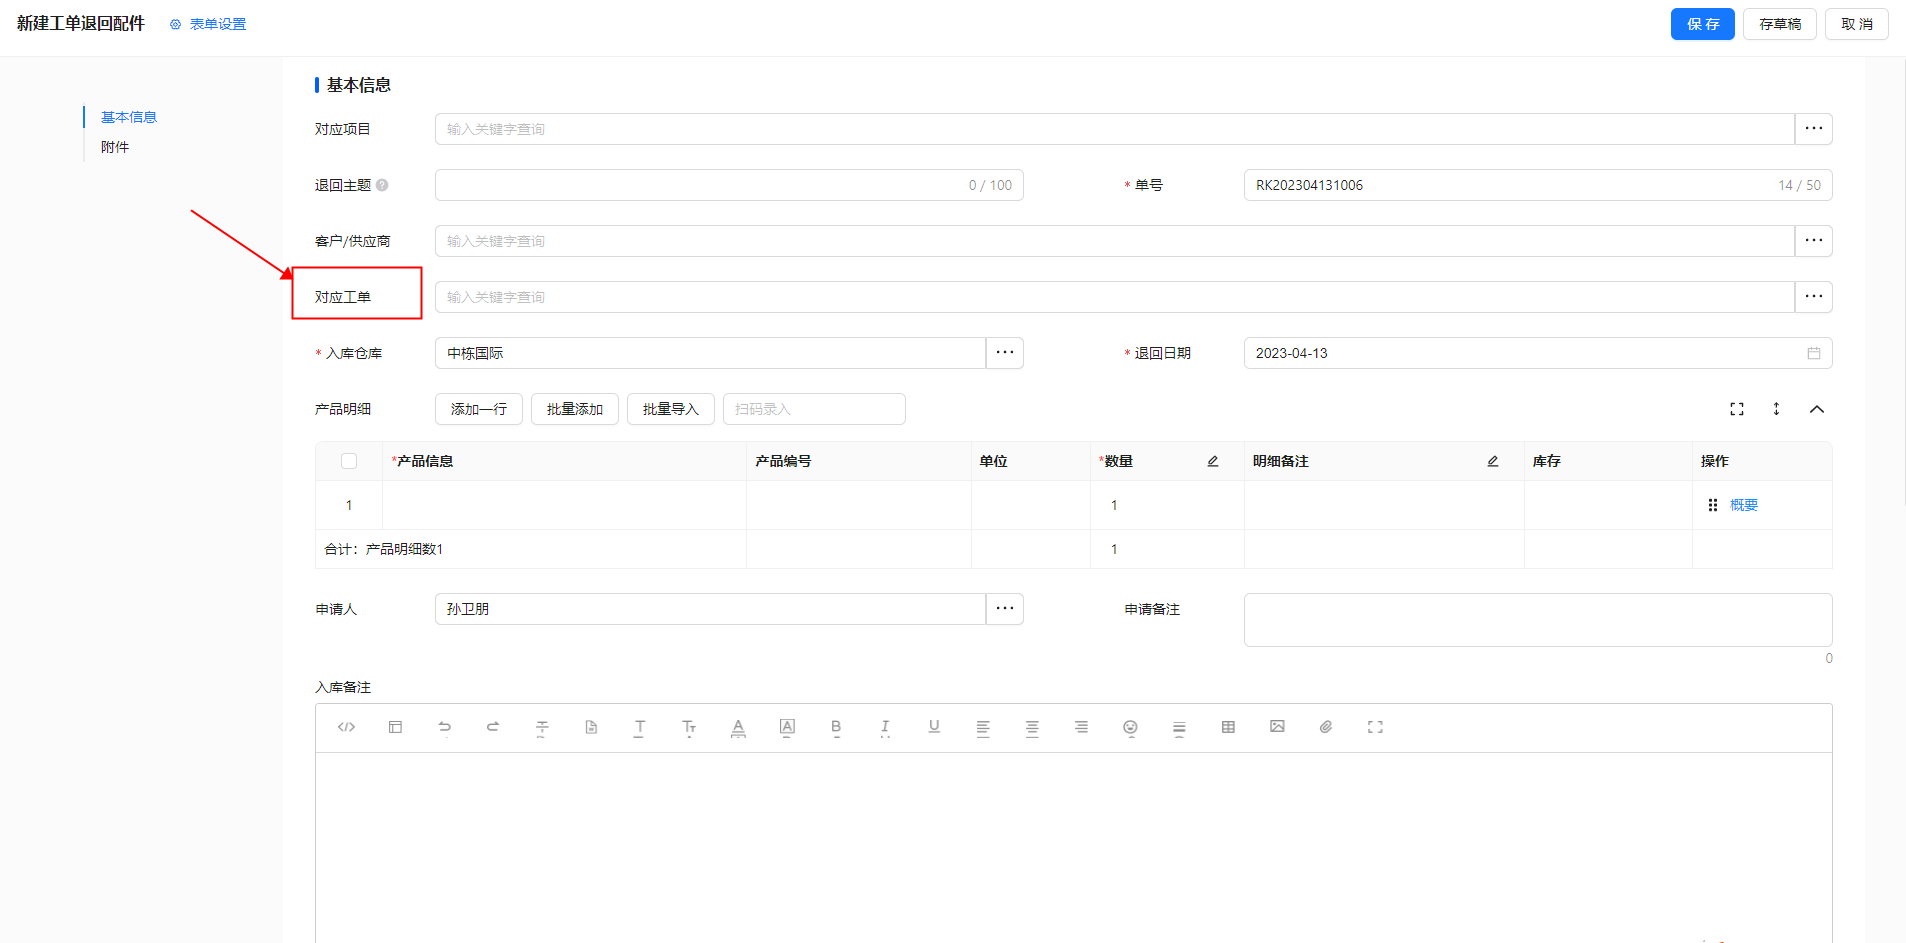The width and height of the screenshot is (1906, 943).
Task: Insert a table in editor
Action: 1228,727
